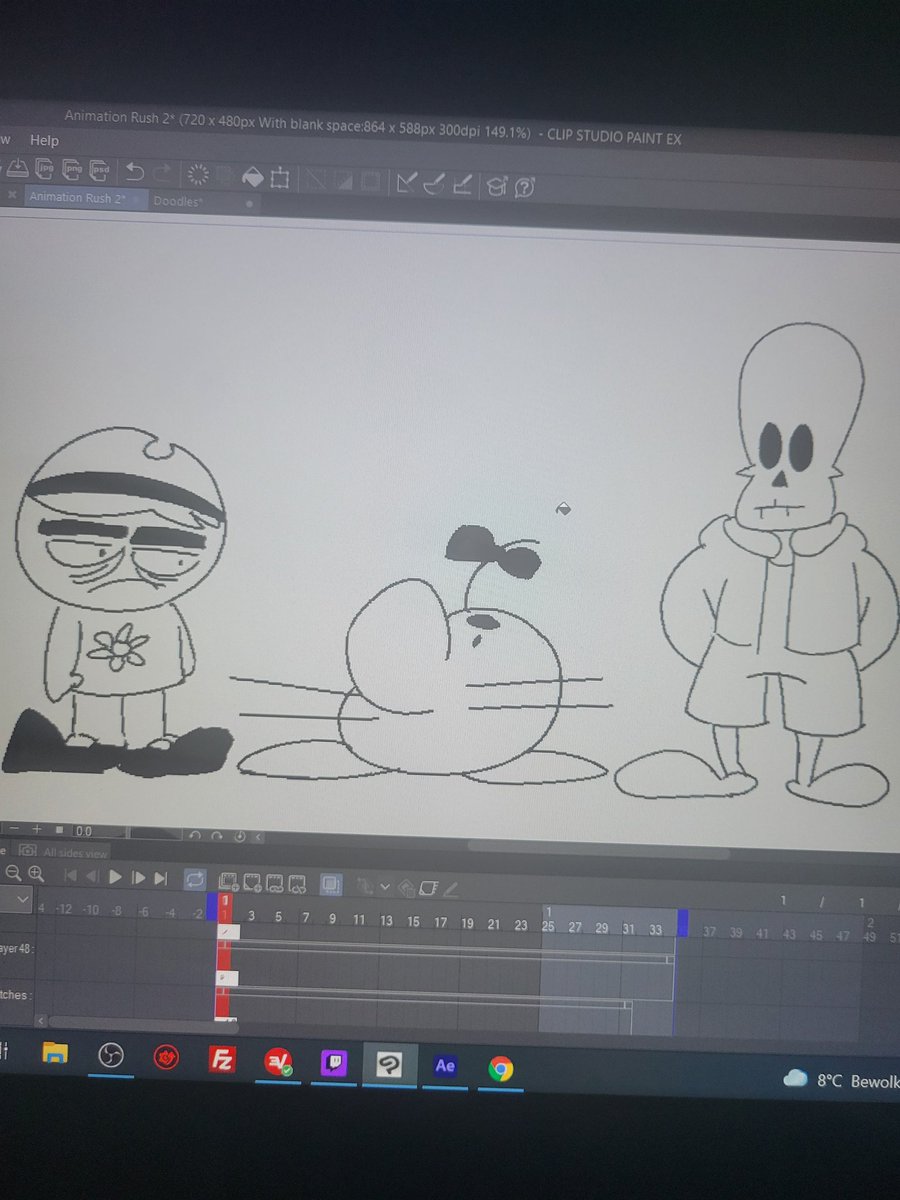Select cel thumbnail on Sketches track
This screenshot has height=1200, width=900.
coord(227,978)
